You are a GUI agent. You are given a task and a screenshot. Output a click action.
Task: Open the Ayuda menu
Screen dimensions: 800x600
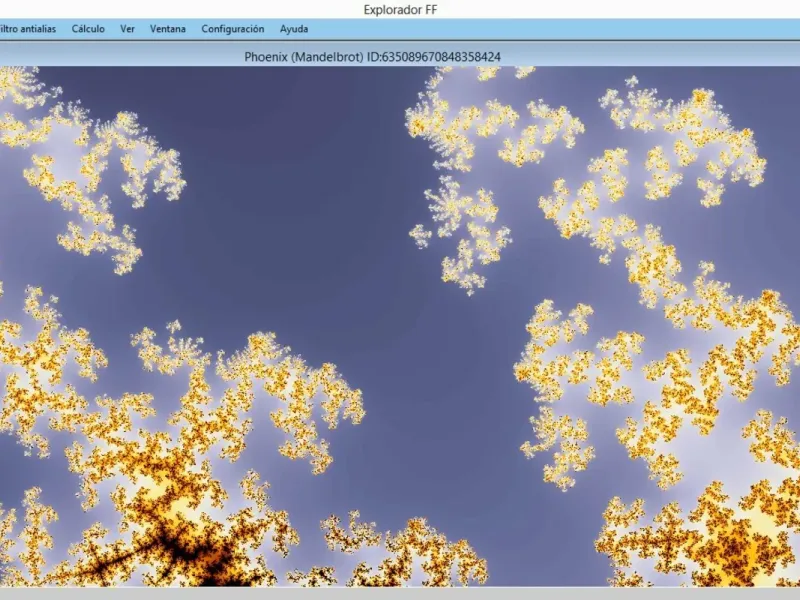(294, 29)
